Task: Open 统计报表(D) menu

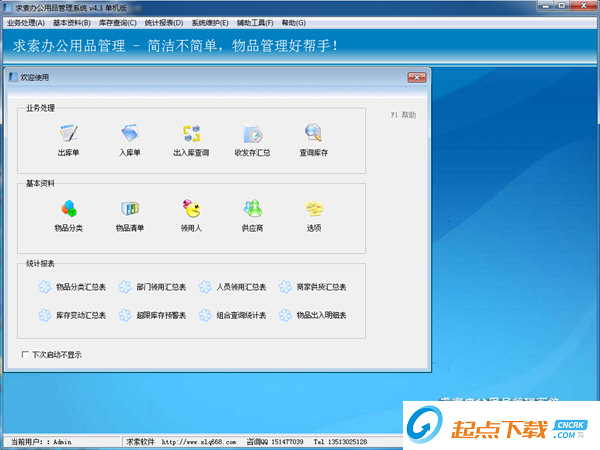Action: click(x=164, y=23)
